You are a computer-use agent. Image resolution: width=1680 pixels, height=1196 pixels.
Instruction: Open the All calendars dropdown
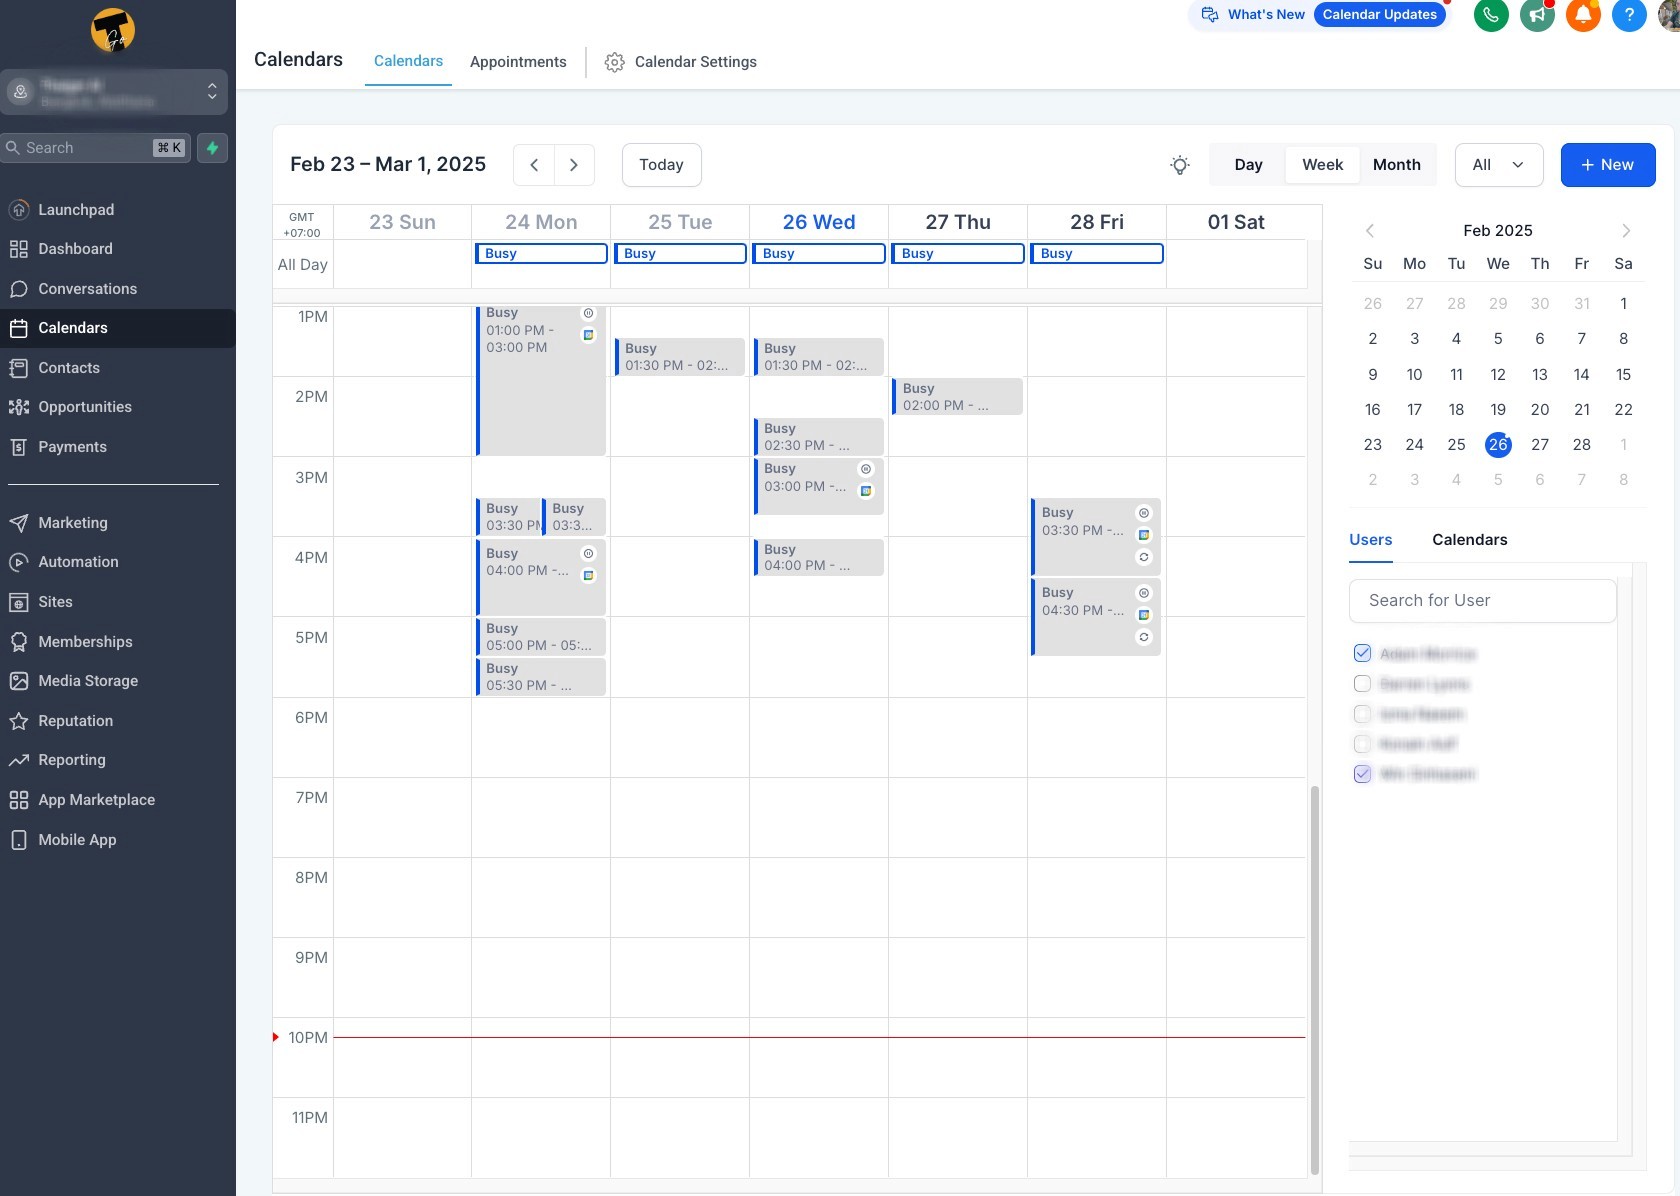(x=1497, y=165)
